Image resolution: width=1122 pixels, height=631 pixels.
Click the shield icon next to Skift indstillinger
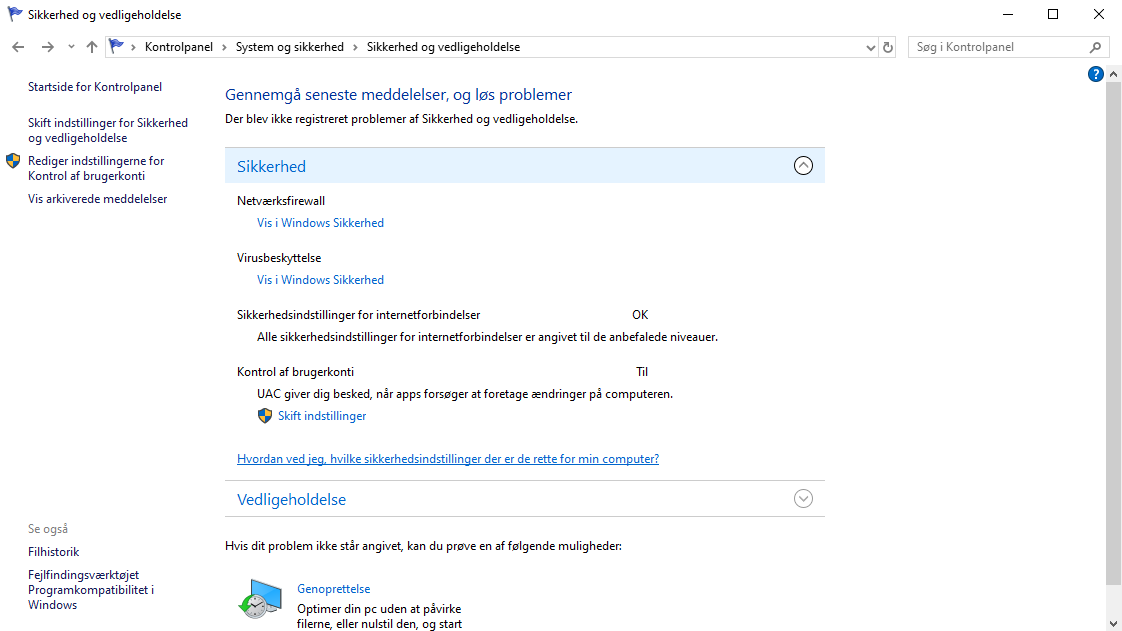[x=265, y=416]
